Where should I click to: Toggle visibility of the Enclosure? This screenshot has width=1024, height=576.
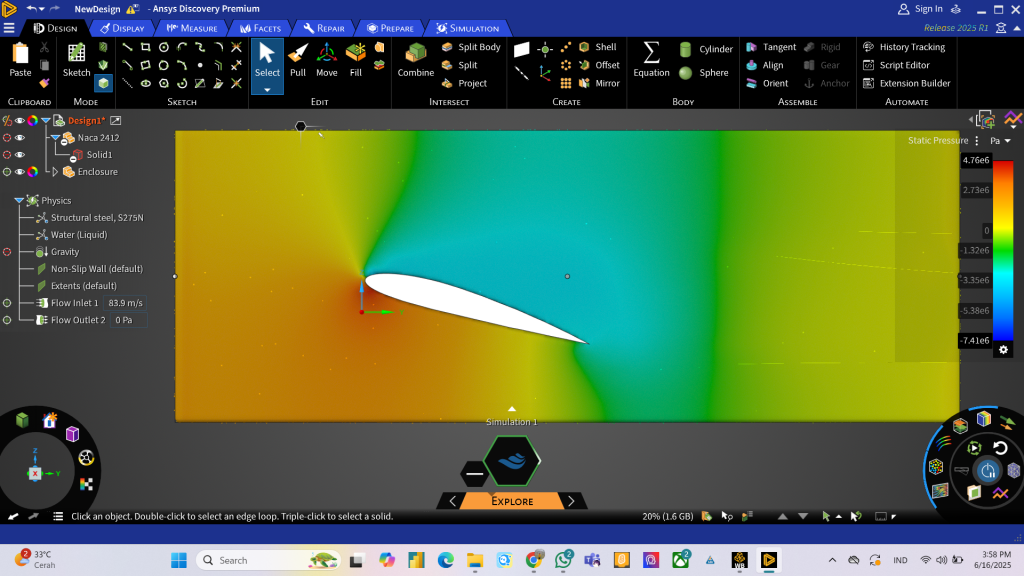click(x=19, y=172)
